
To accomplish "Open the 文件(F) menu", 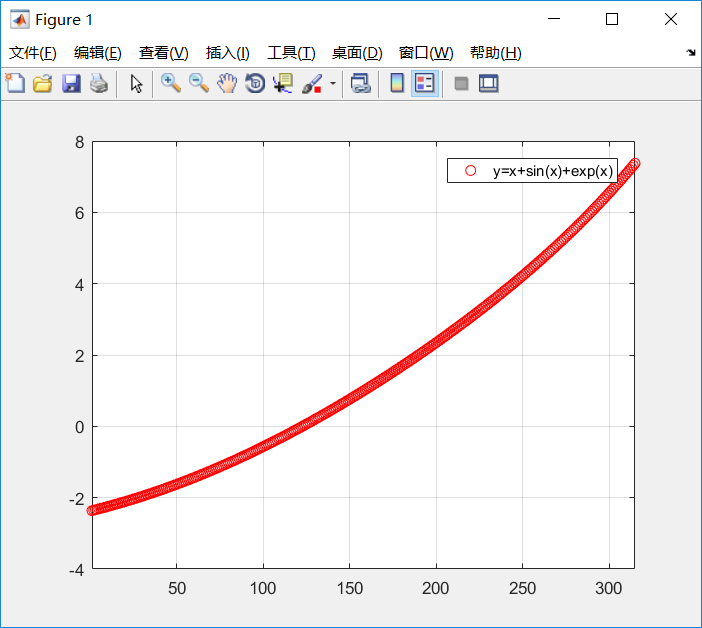I will click(x=33, y=53).
